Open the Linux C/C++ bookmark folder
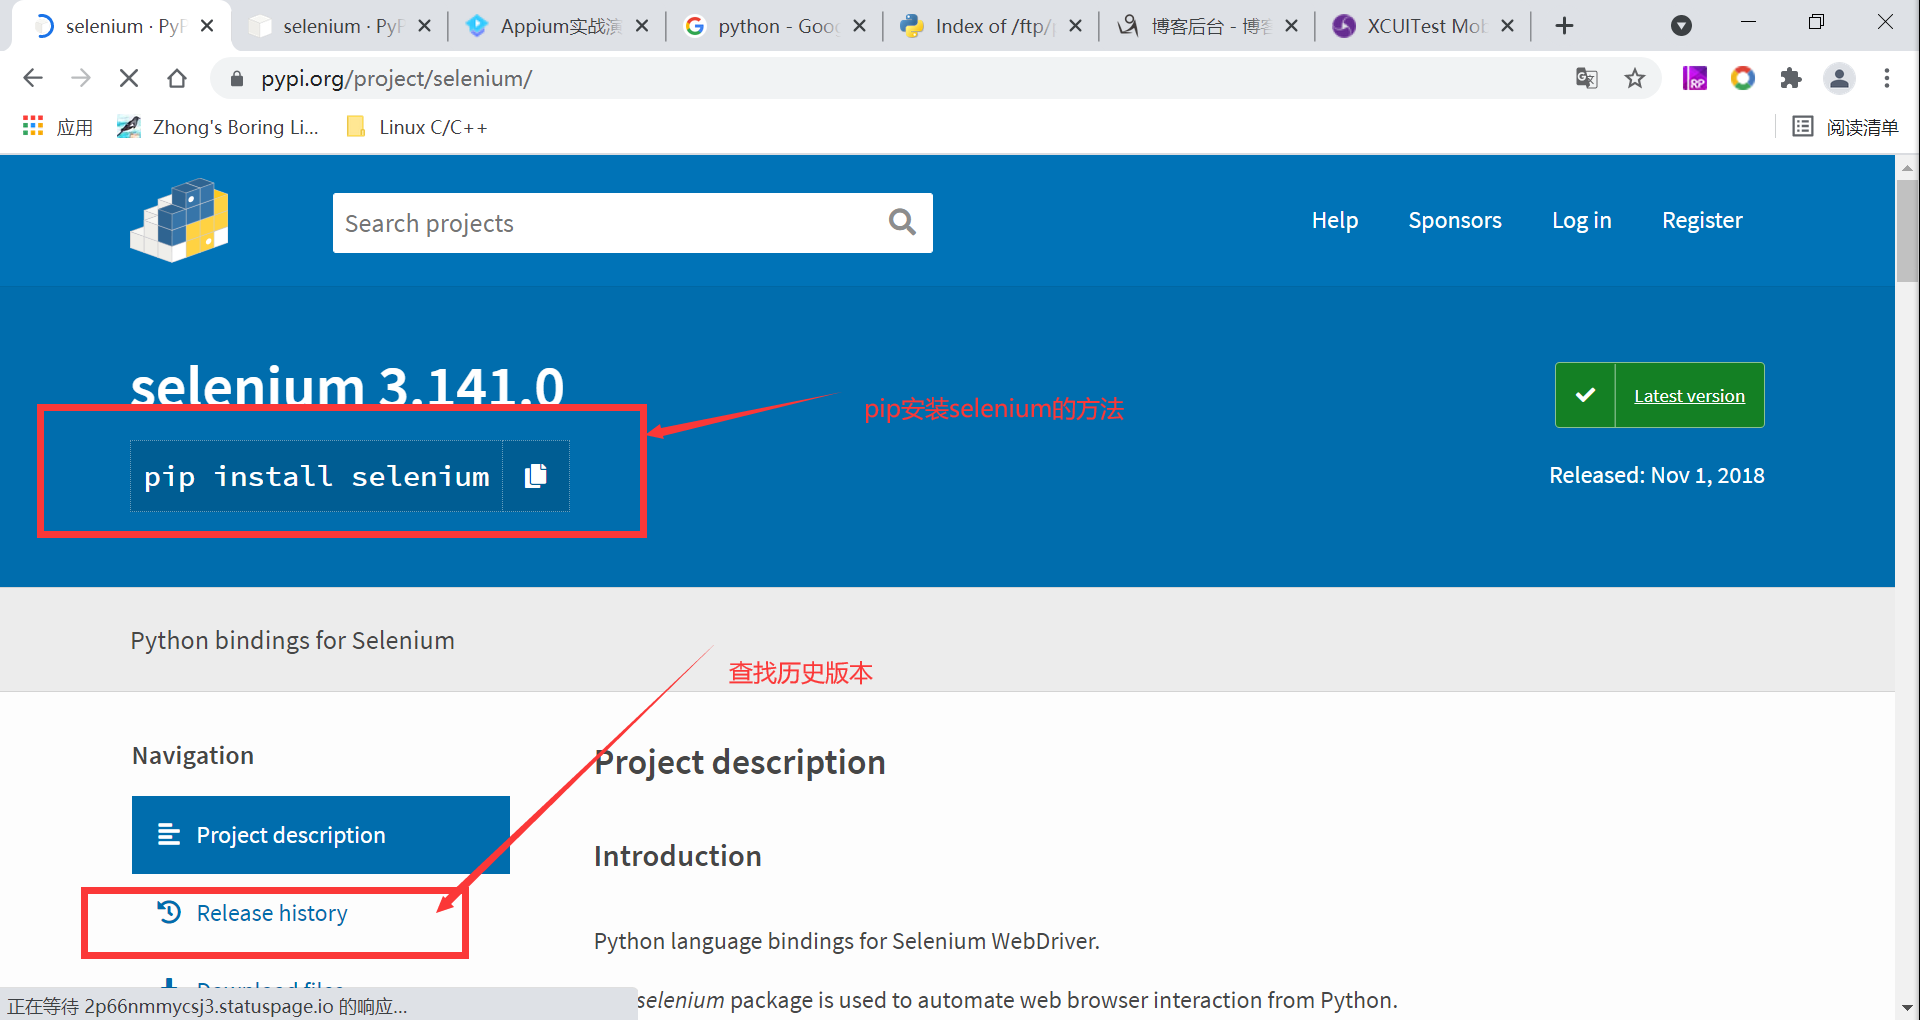 click(416, 127)
